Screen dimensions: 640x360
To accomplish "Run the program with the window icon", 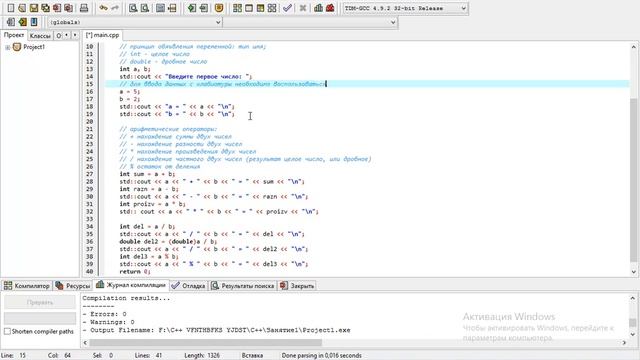I will point(249,8).
